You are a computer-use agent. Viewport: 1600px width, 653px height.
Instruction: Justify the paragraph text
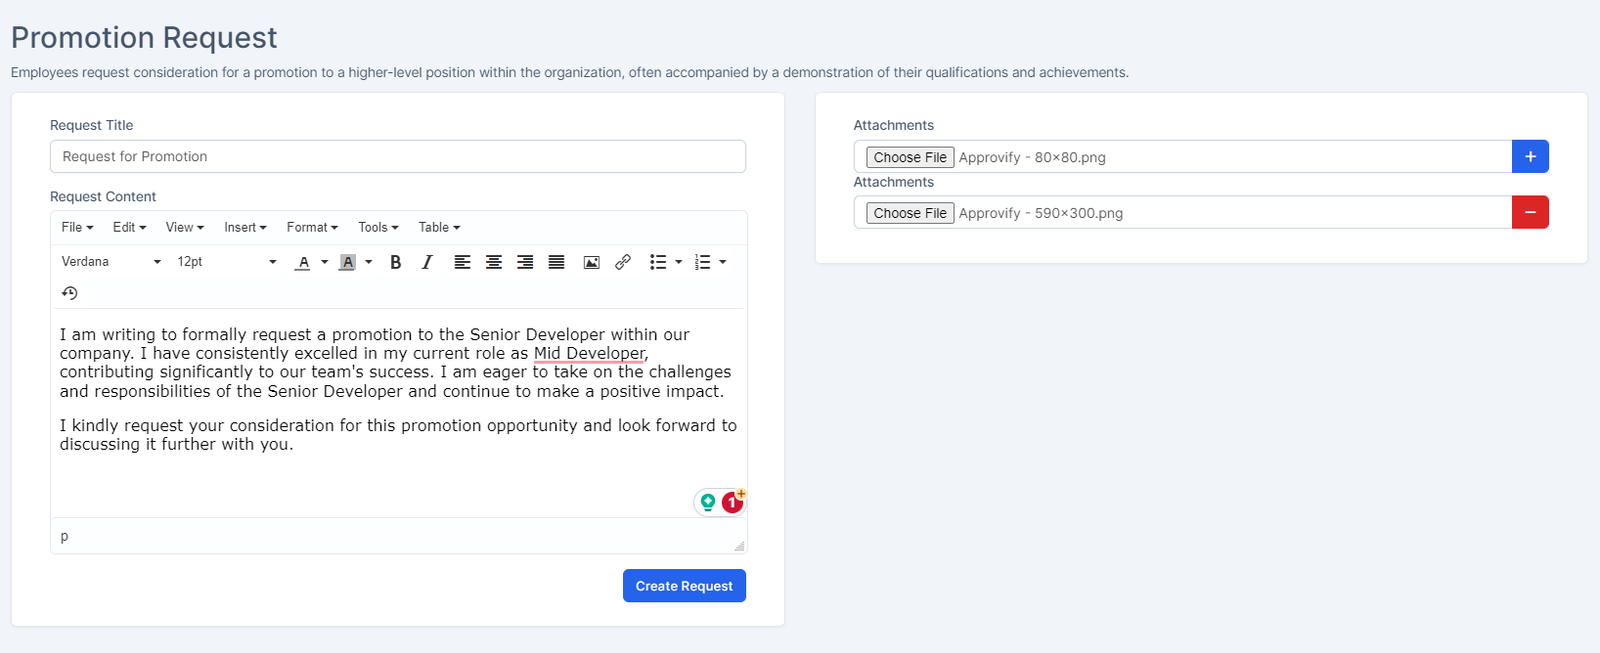click(556, 261)
